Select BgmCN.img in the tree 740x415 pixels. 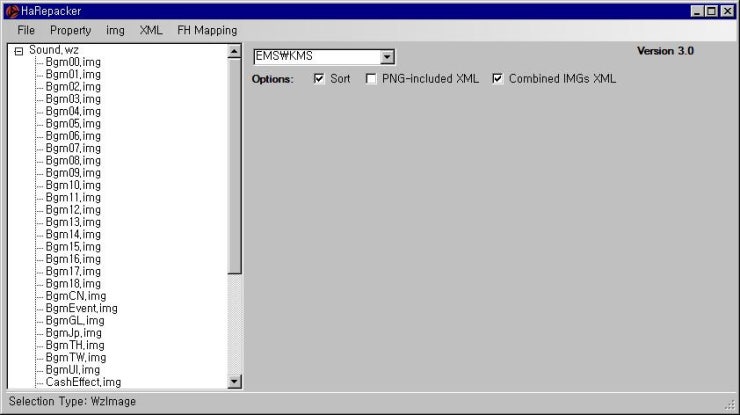(76, 296)
